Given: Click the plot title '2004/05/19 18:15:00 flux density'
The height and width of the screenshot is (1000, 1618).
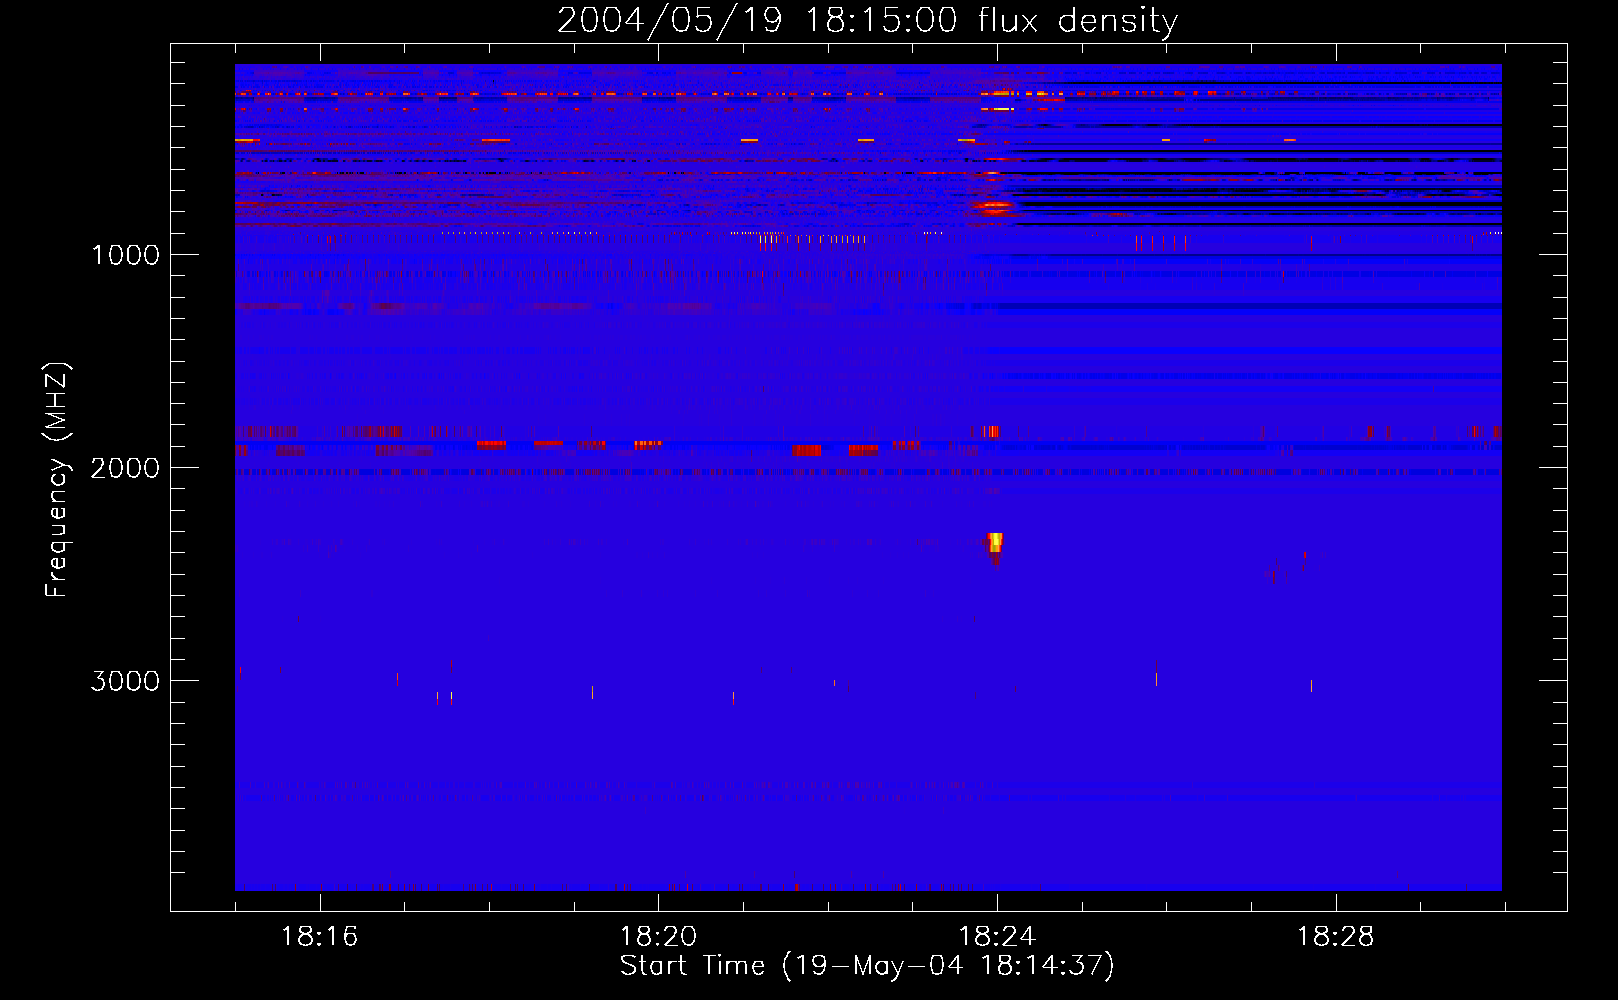Looking at the screenshot, I should click(x=867, y=20).
